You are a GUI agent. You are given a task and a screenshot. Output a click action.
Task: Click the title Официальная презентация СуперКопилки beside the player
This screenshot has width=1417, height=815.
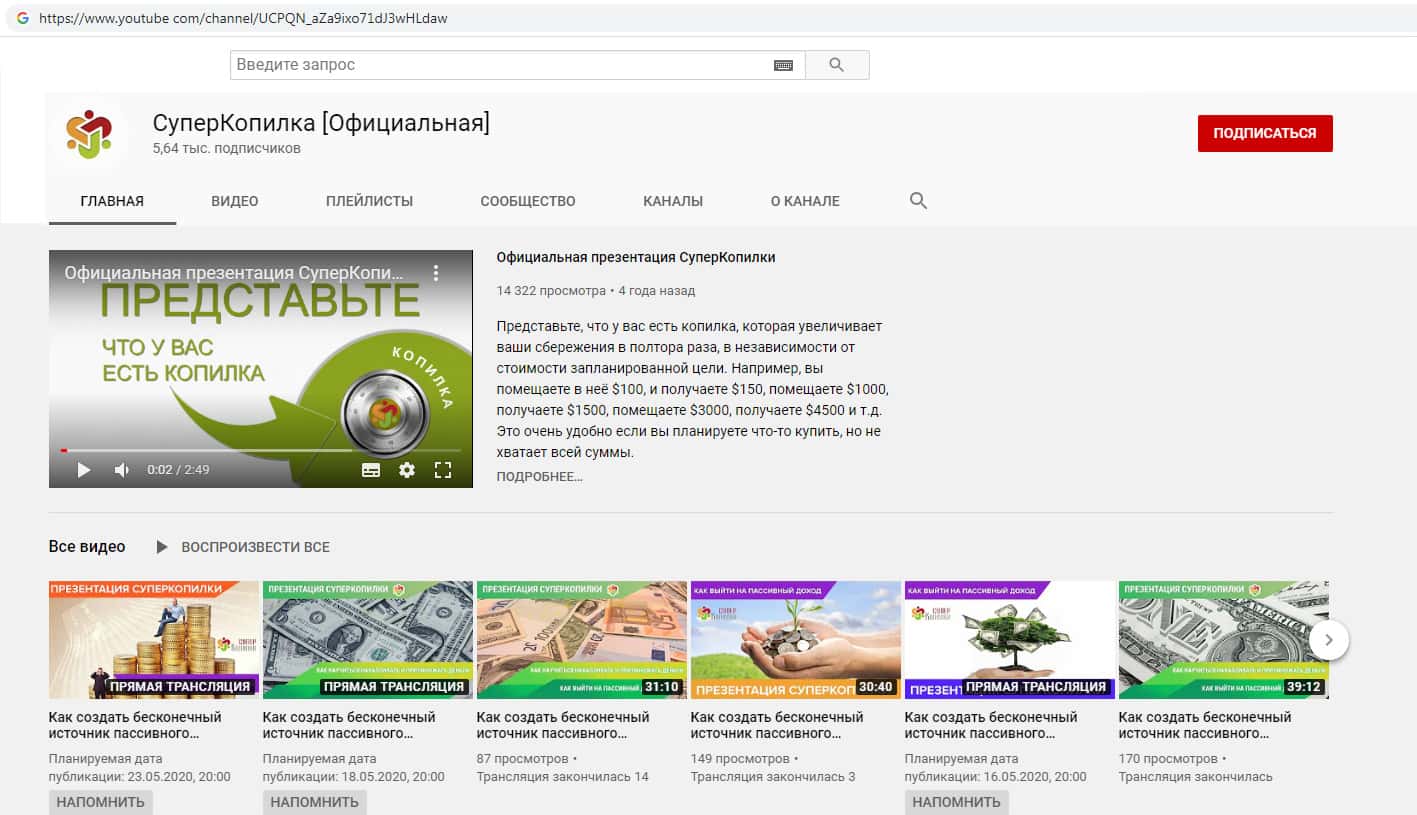[636, 257]
